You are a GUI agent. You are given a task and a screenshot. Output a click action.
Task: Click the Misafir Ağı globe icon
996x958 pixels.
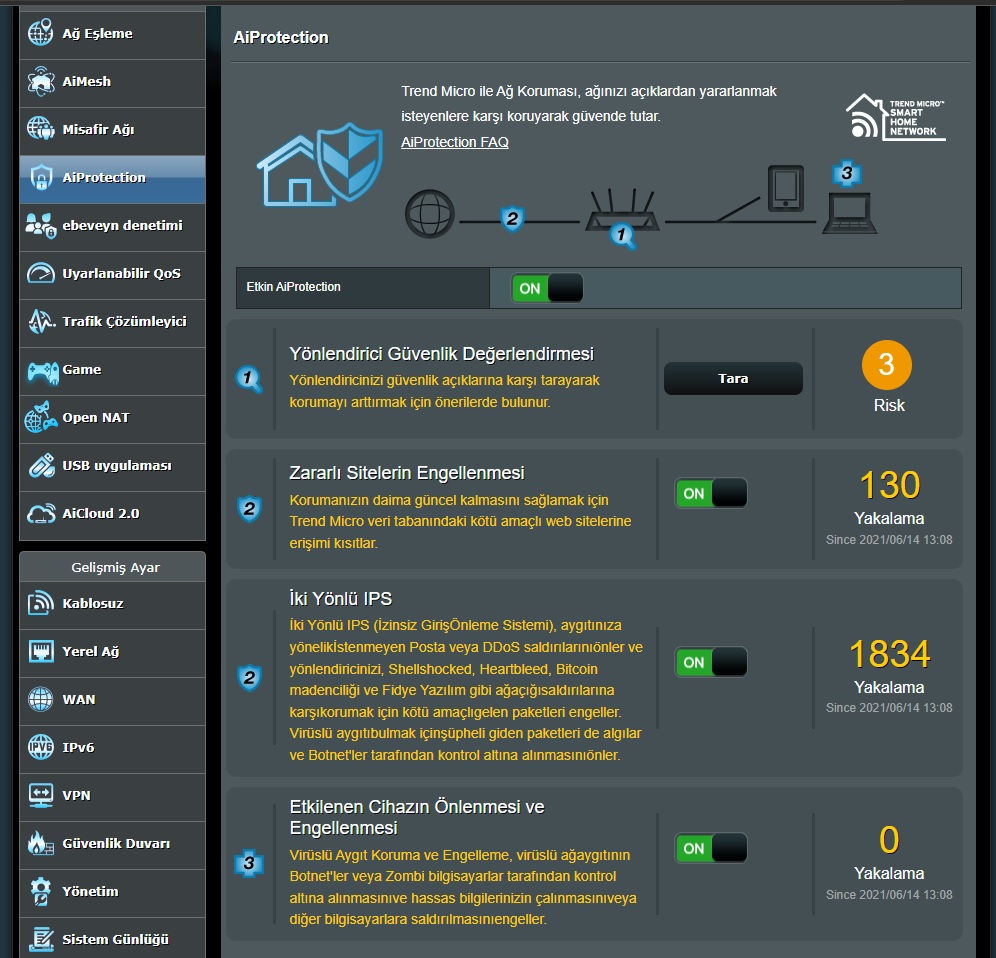click(41, 129)
